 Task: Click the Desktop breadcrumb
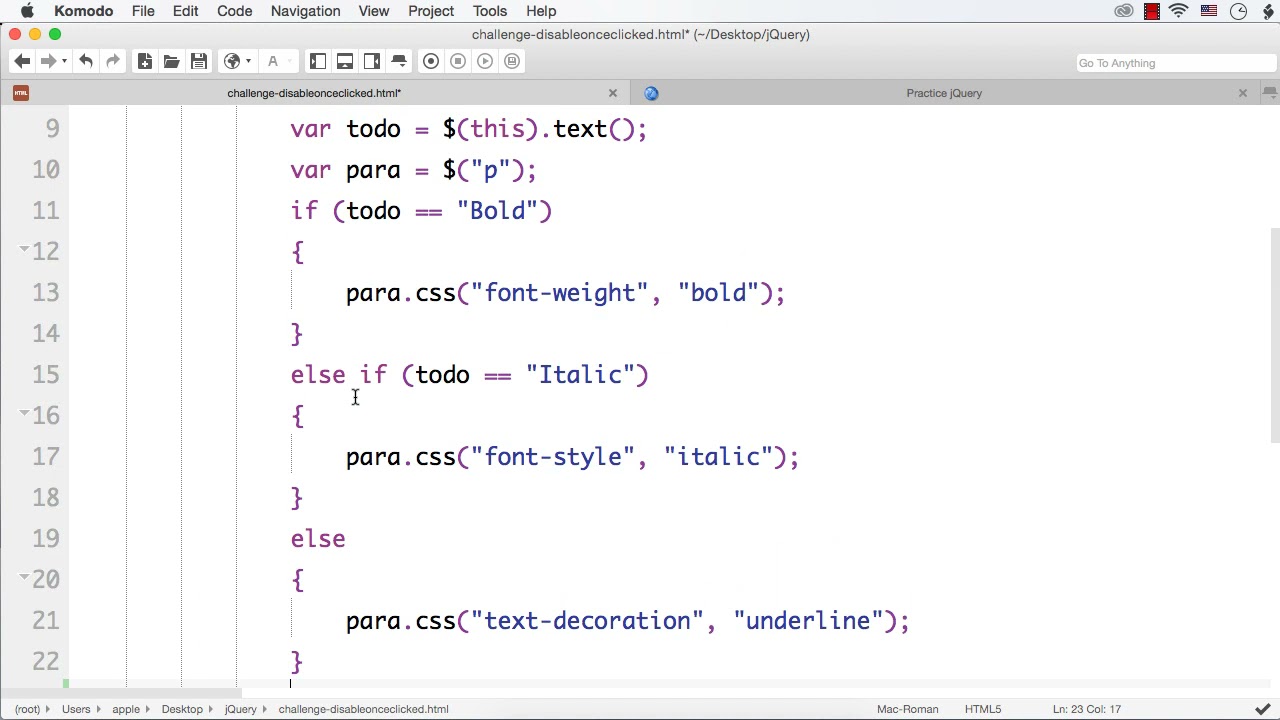[182, 709]
